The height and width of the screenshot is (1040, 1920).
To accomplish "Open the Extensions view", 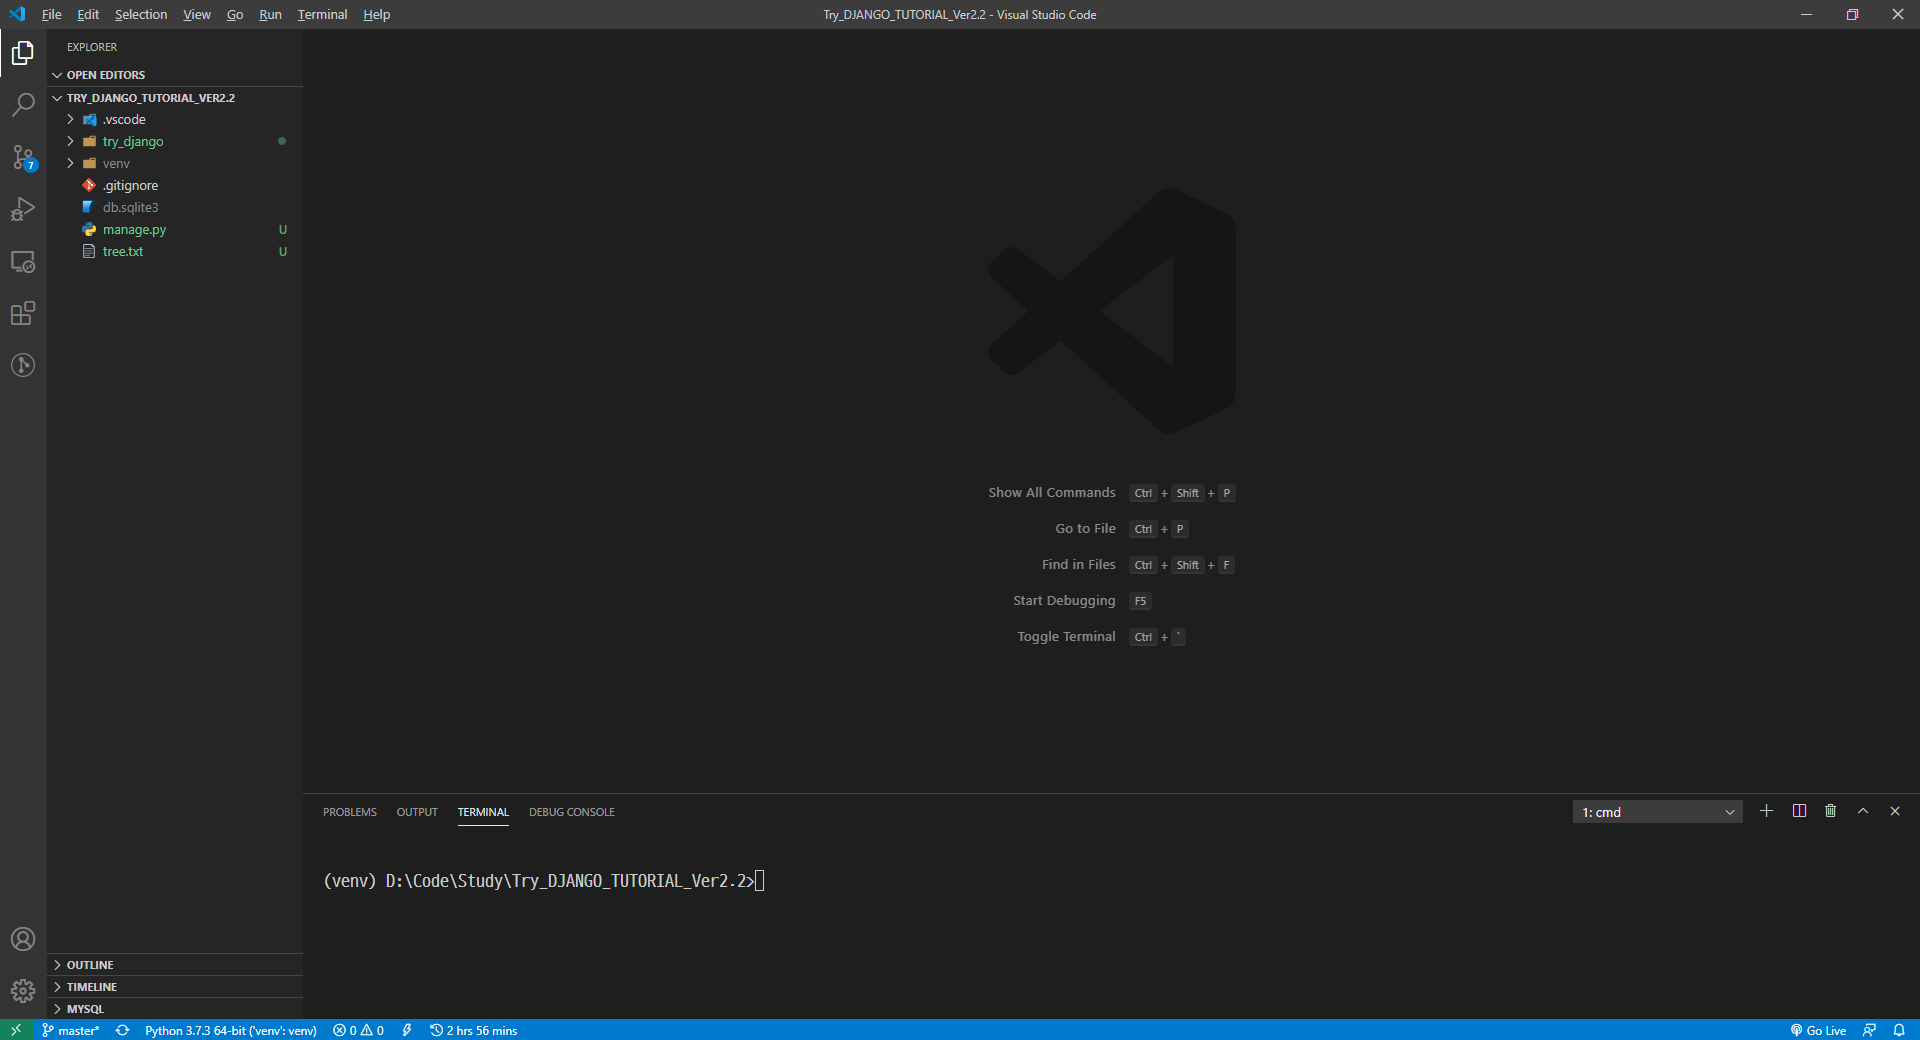I will pyautogui.click(x=23, y=313).
